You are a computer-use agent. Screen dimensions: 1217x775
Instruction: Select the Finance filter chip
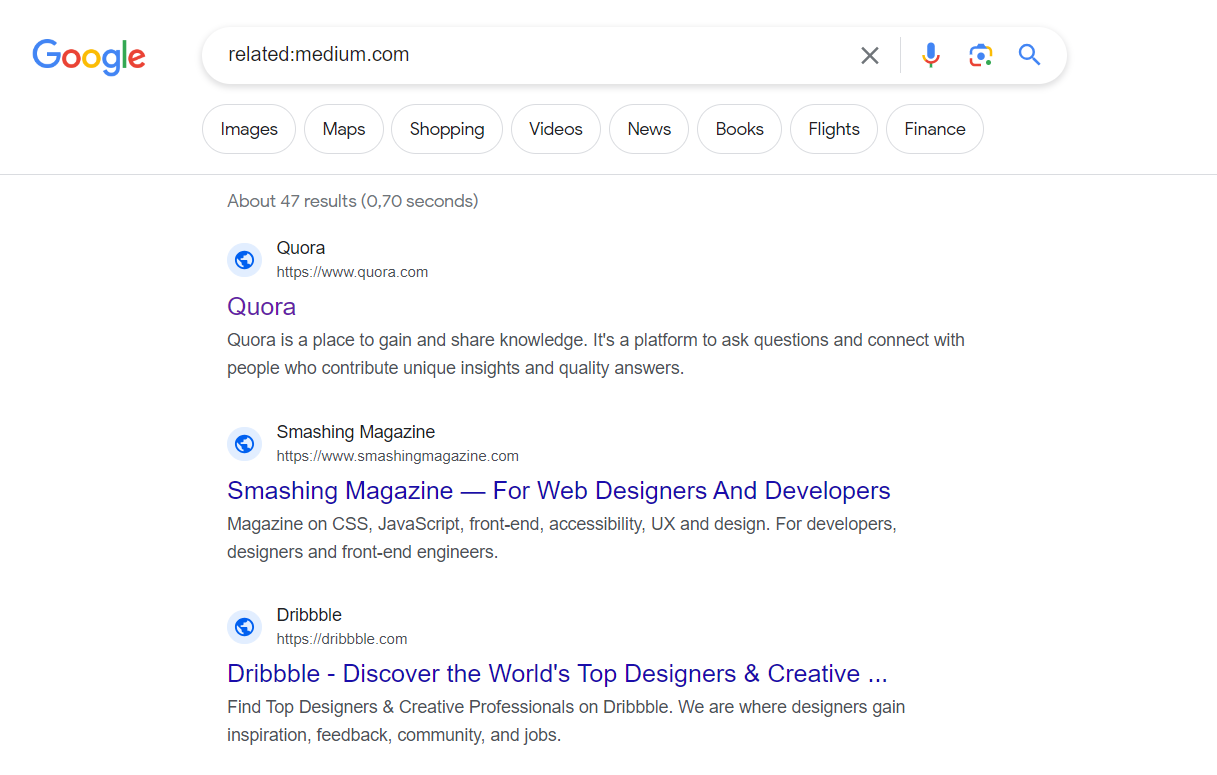pos(934,129)
